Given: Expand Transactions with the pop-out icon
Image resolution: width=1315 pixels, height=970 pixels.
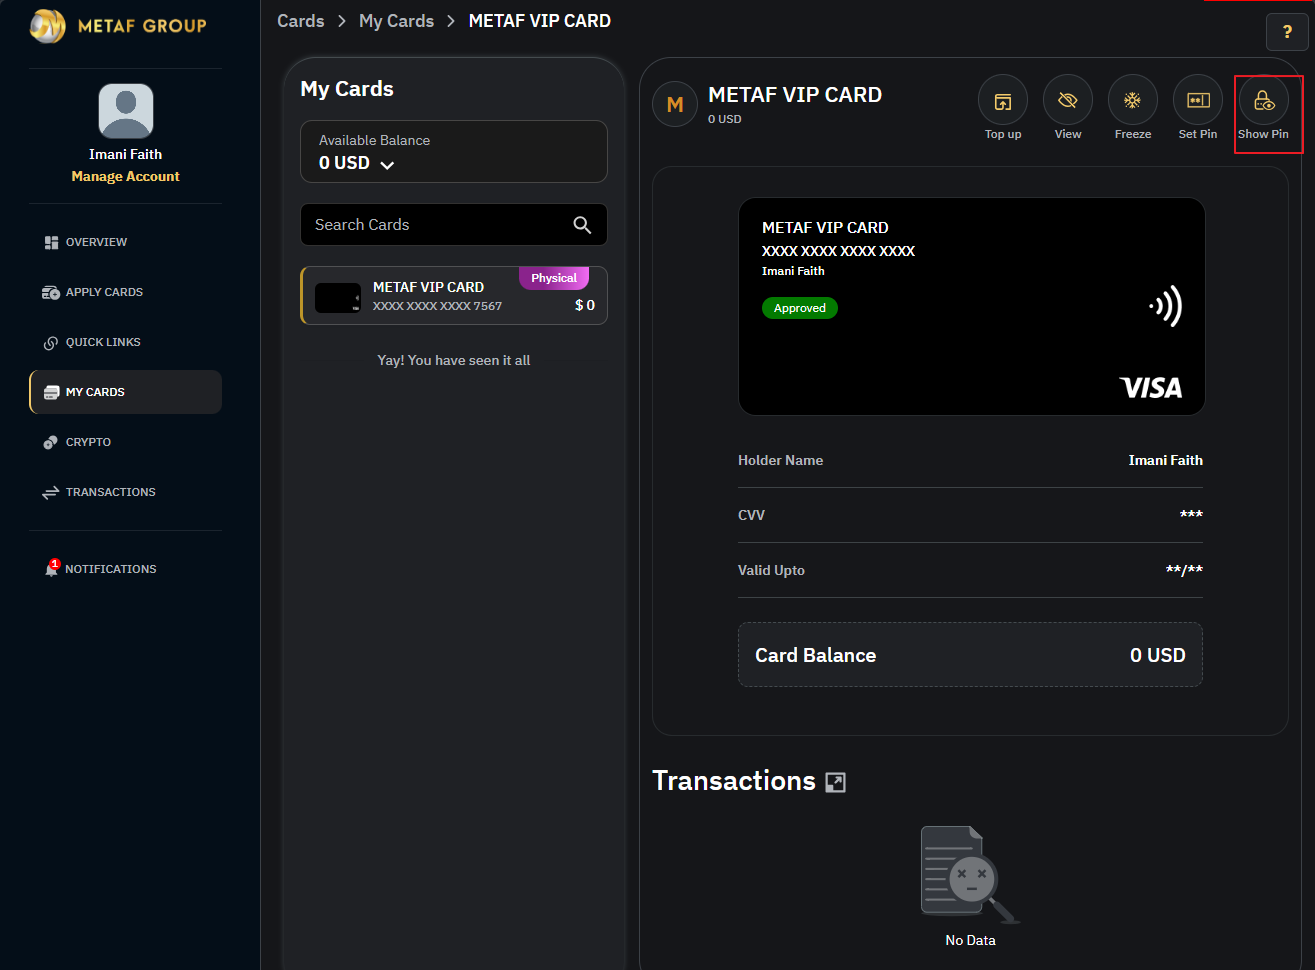Looking at the screenshot, I should coord(836,782).
